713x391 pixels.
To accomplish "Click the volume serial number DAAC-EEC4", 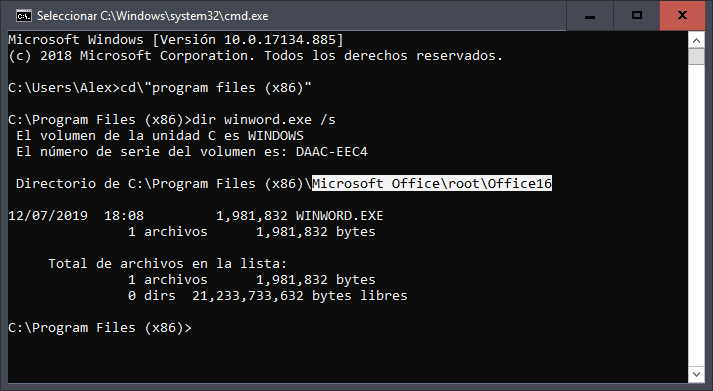I will pos(331,151).
